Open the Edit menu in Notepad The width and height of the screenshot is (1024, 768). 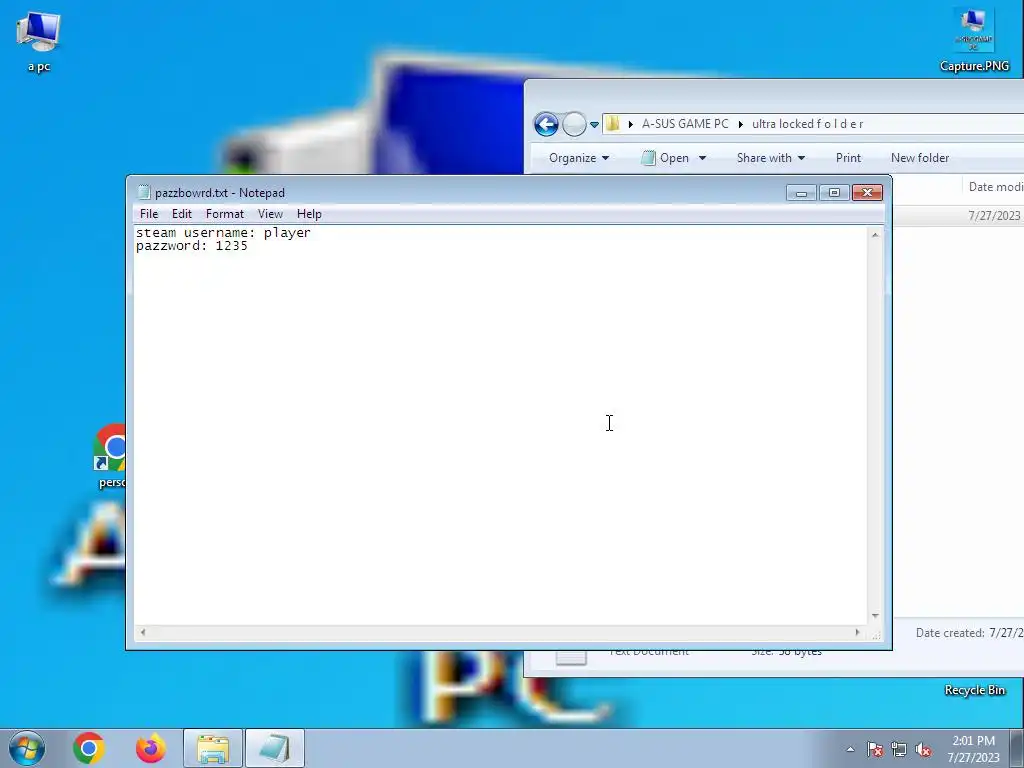[182, 214]
